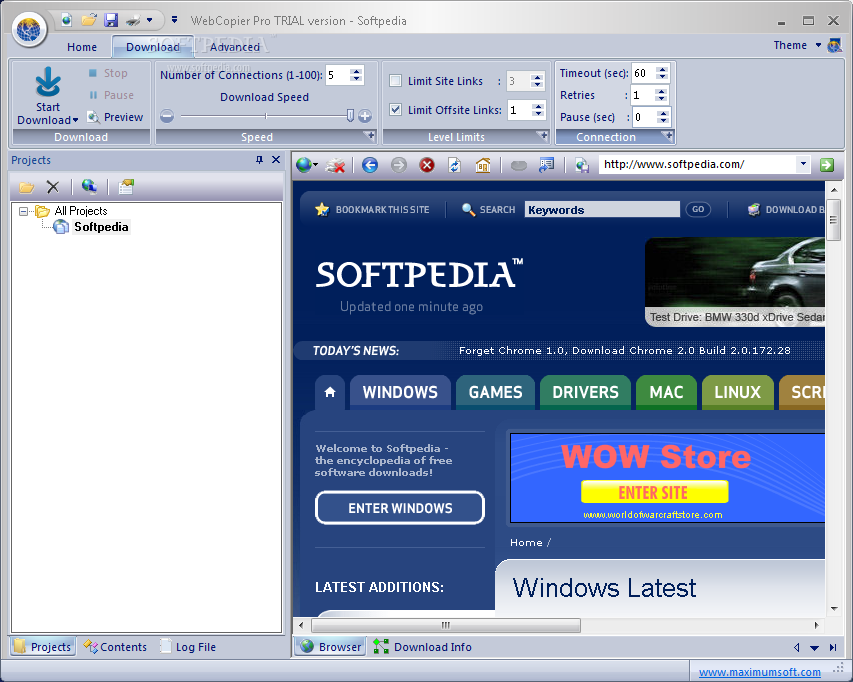Image resolution: width=853 pixels, height=682 pixels.
Task: Click the green Go arrow button
Action: click(x=827, y=164)
